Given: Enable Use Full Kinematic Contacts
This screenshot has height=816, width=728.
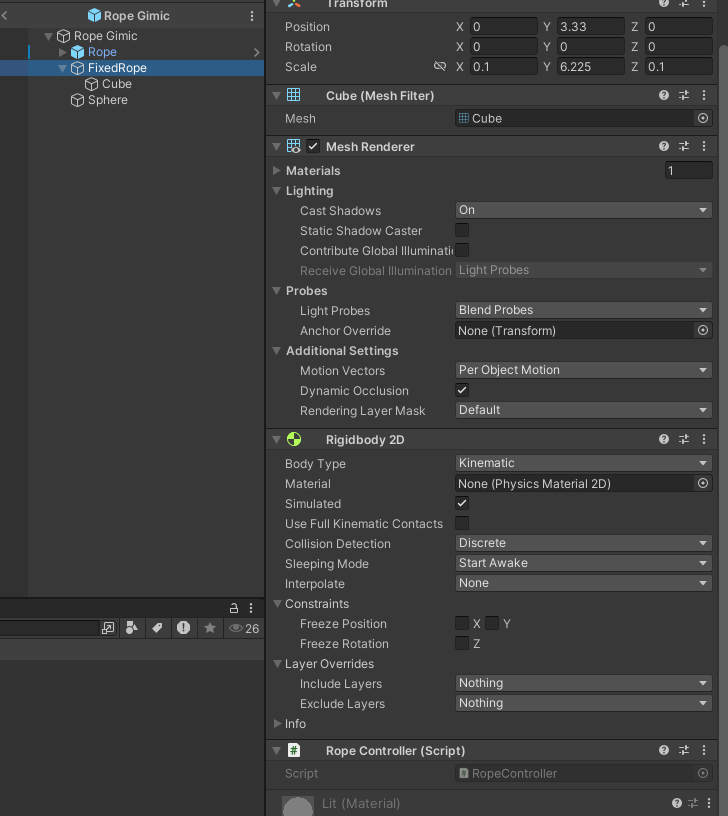Looking at the screenshot, I should click(x=462, y=522).
